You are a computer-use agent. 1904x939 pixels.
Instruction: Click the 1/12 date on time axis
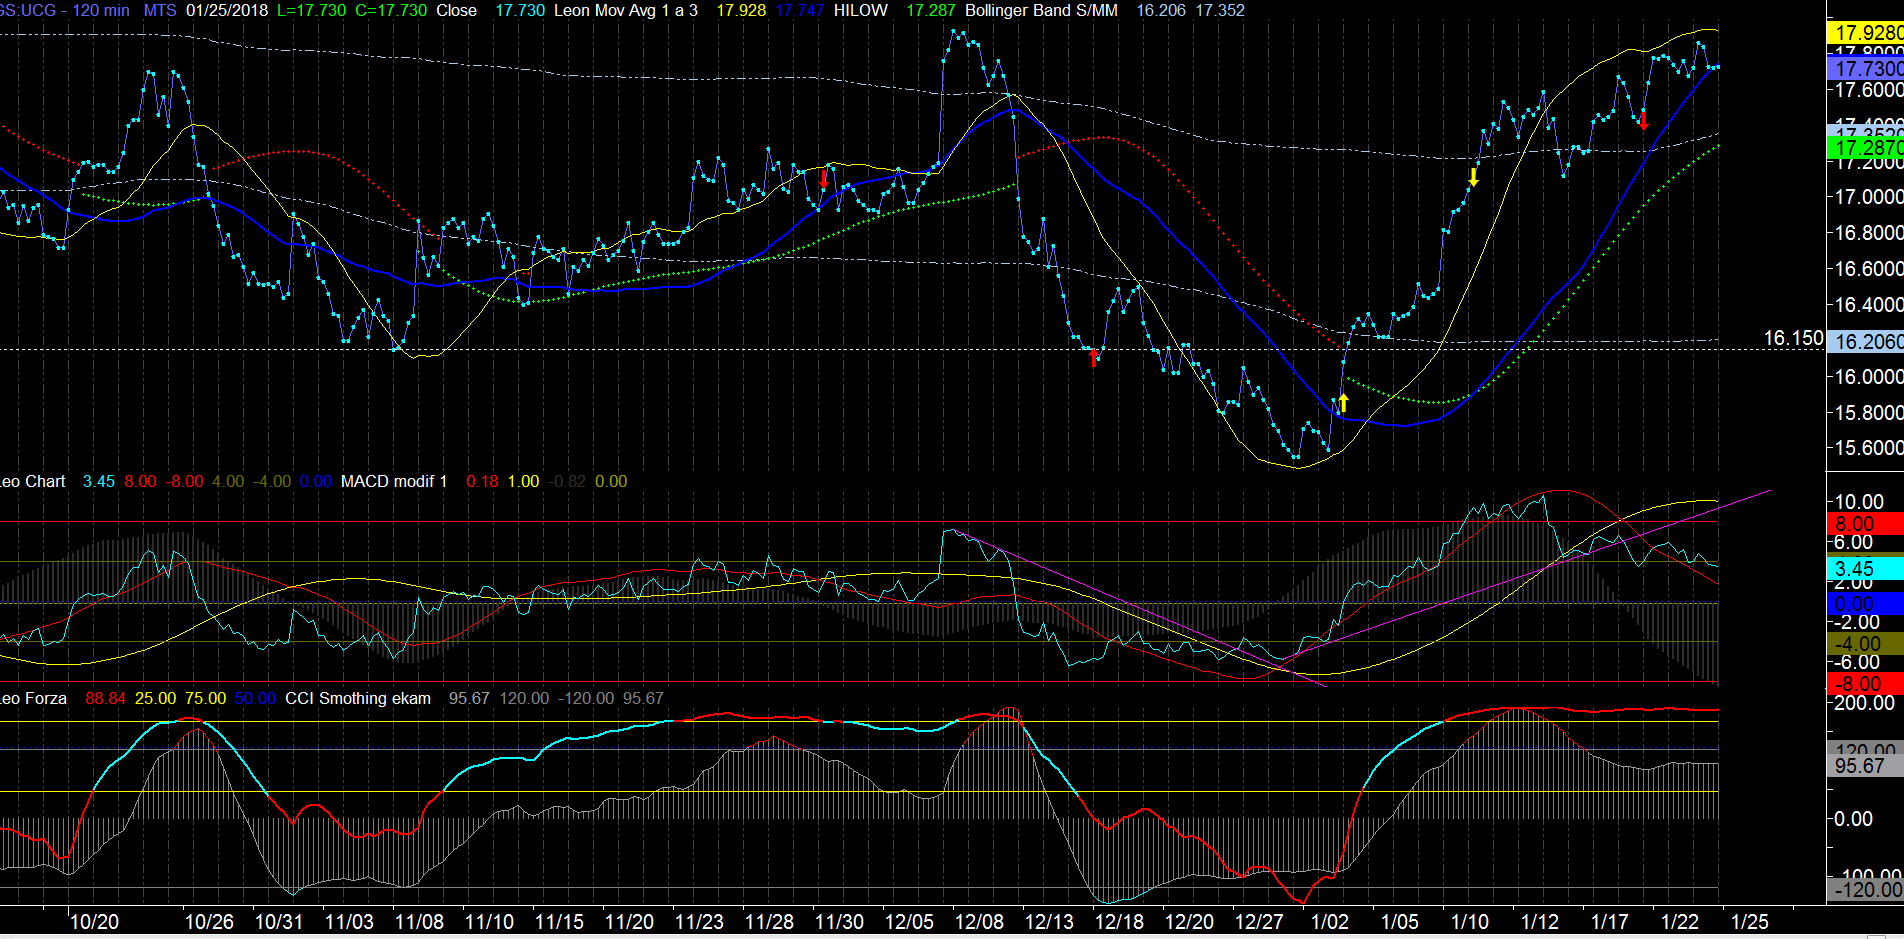1540,922
